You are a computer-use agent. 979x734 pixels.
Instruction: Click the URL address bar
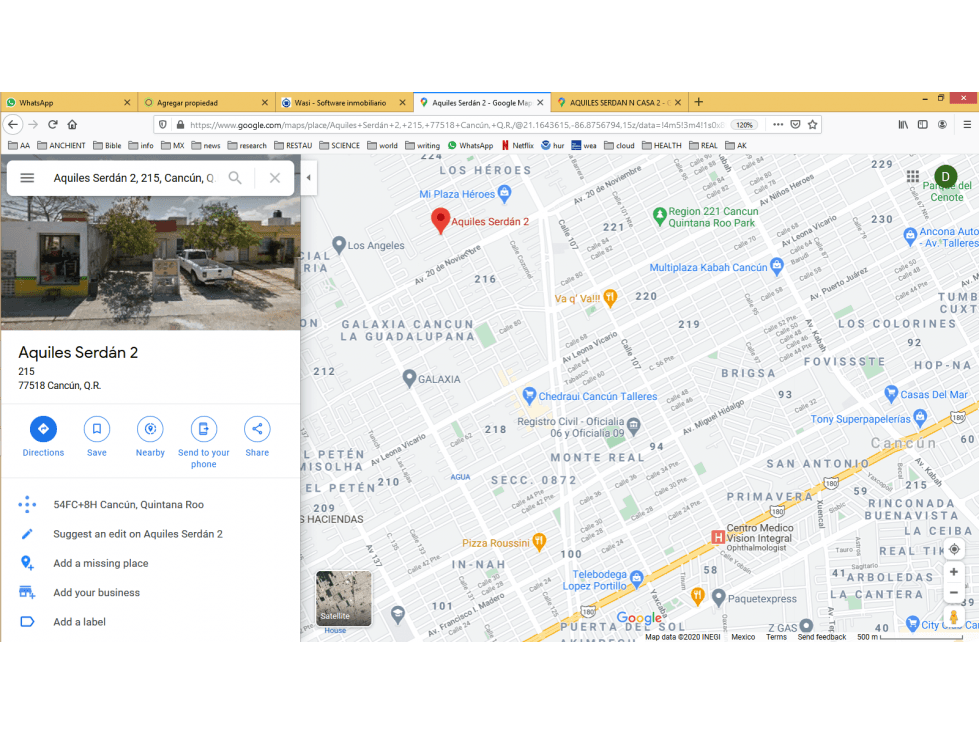pyautogui.click(x=456, y=125)
